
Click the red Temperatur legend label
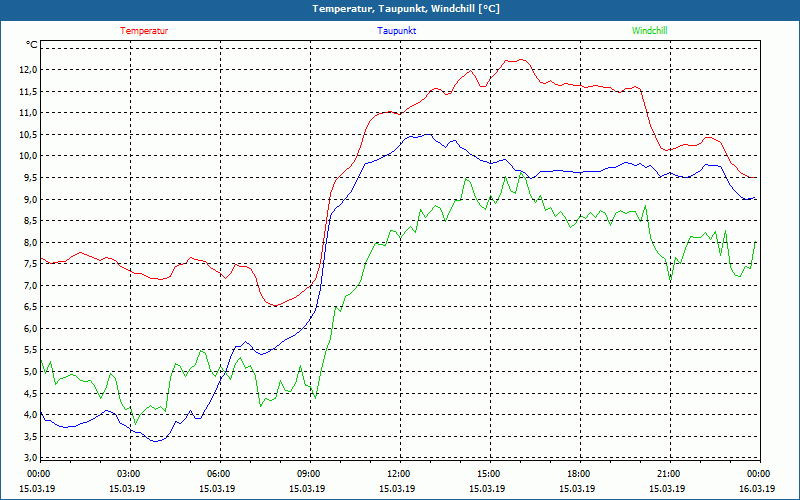144,31
